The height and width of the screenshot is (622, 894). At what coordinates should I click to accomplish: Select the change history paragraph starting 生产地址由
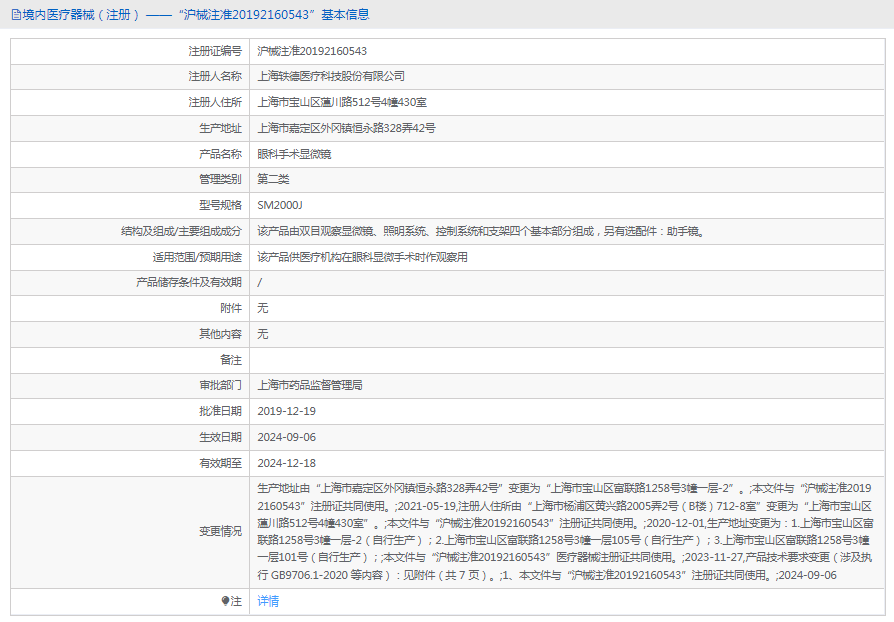pyautogui.click(x=565, y=532)
